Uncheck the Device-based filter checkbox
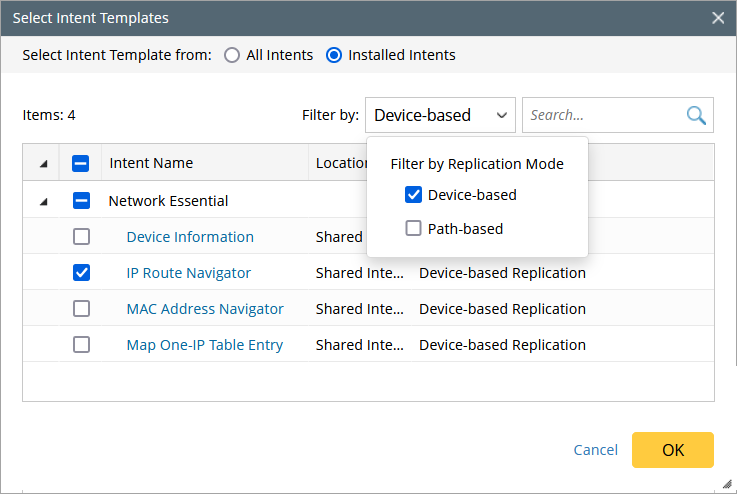Viewport: 737px width, 494px height. tap(413, 195)
